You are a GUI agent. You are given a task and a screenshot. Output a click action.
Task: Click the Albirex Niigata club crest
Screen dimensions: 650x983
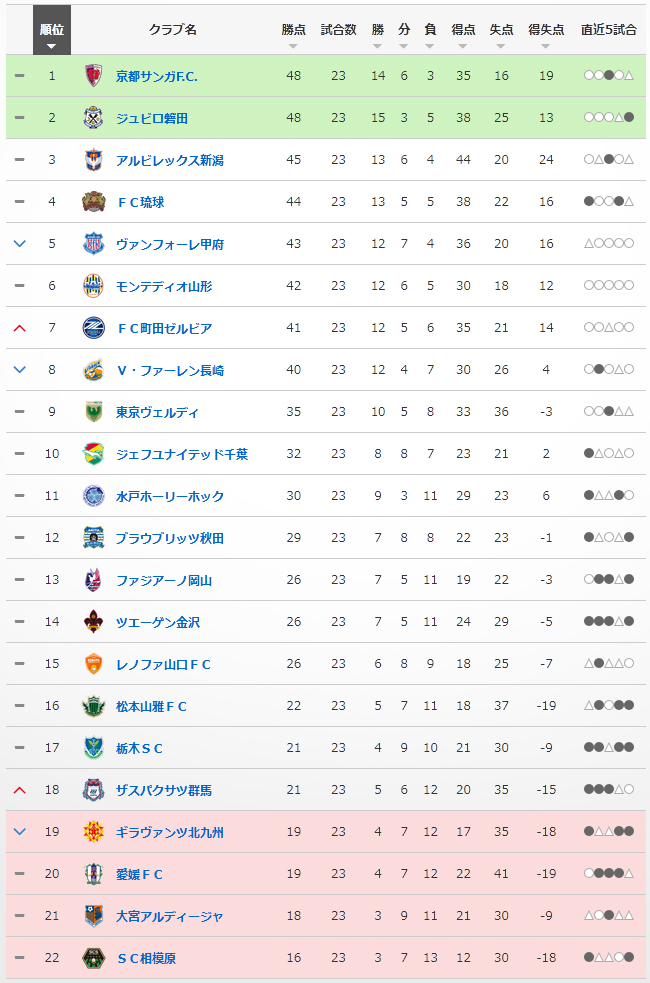coord(93,160)
